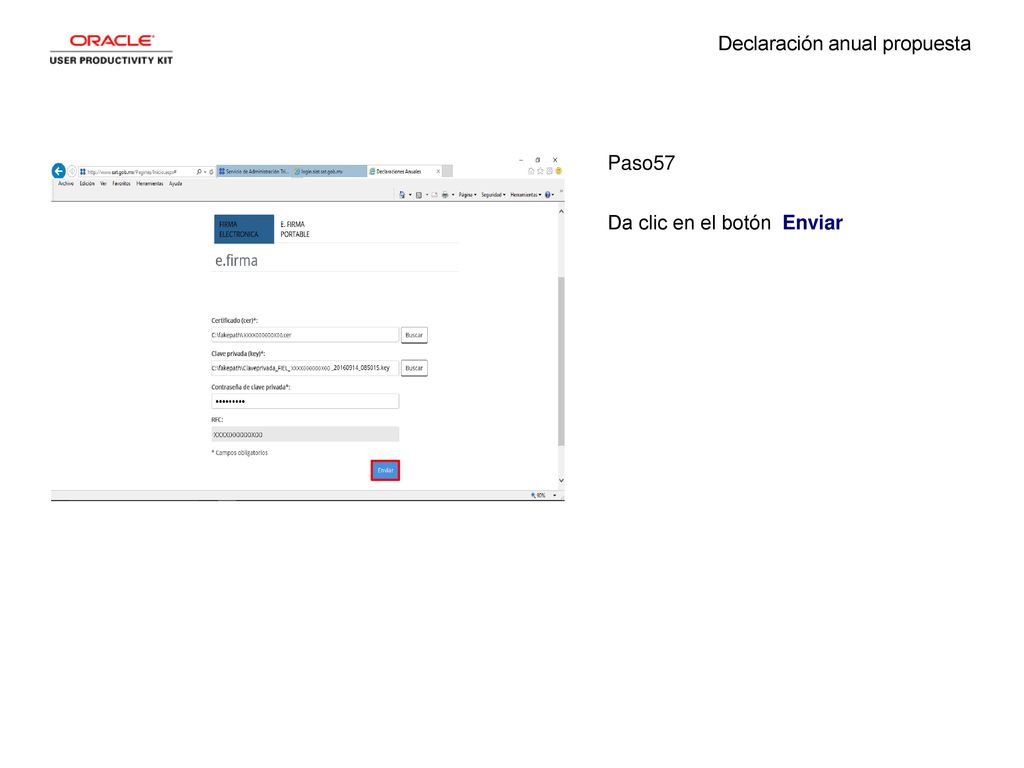Click the vertical scrollbar thumb

point(561,361)
